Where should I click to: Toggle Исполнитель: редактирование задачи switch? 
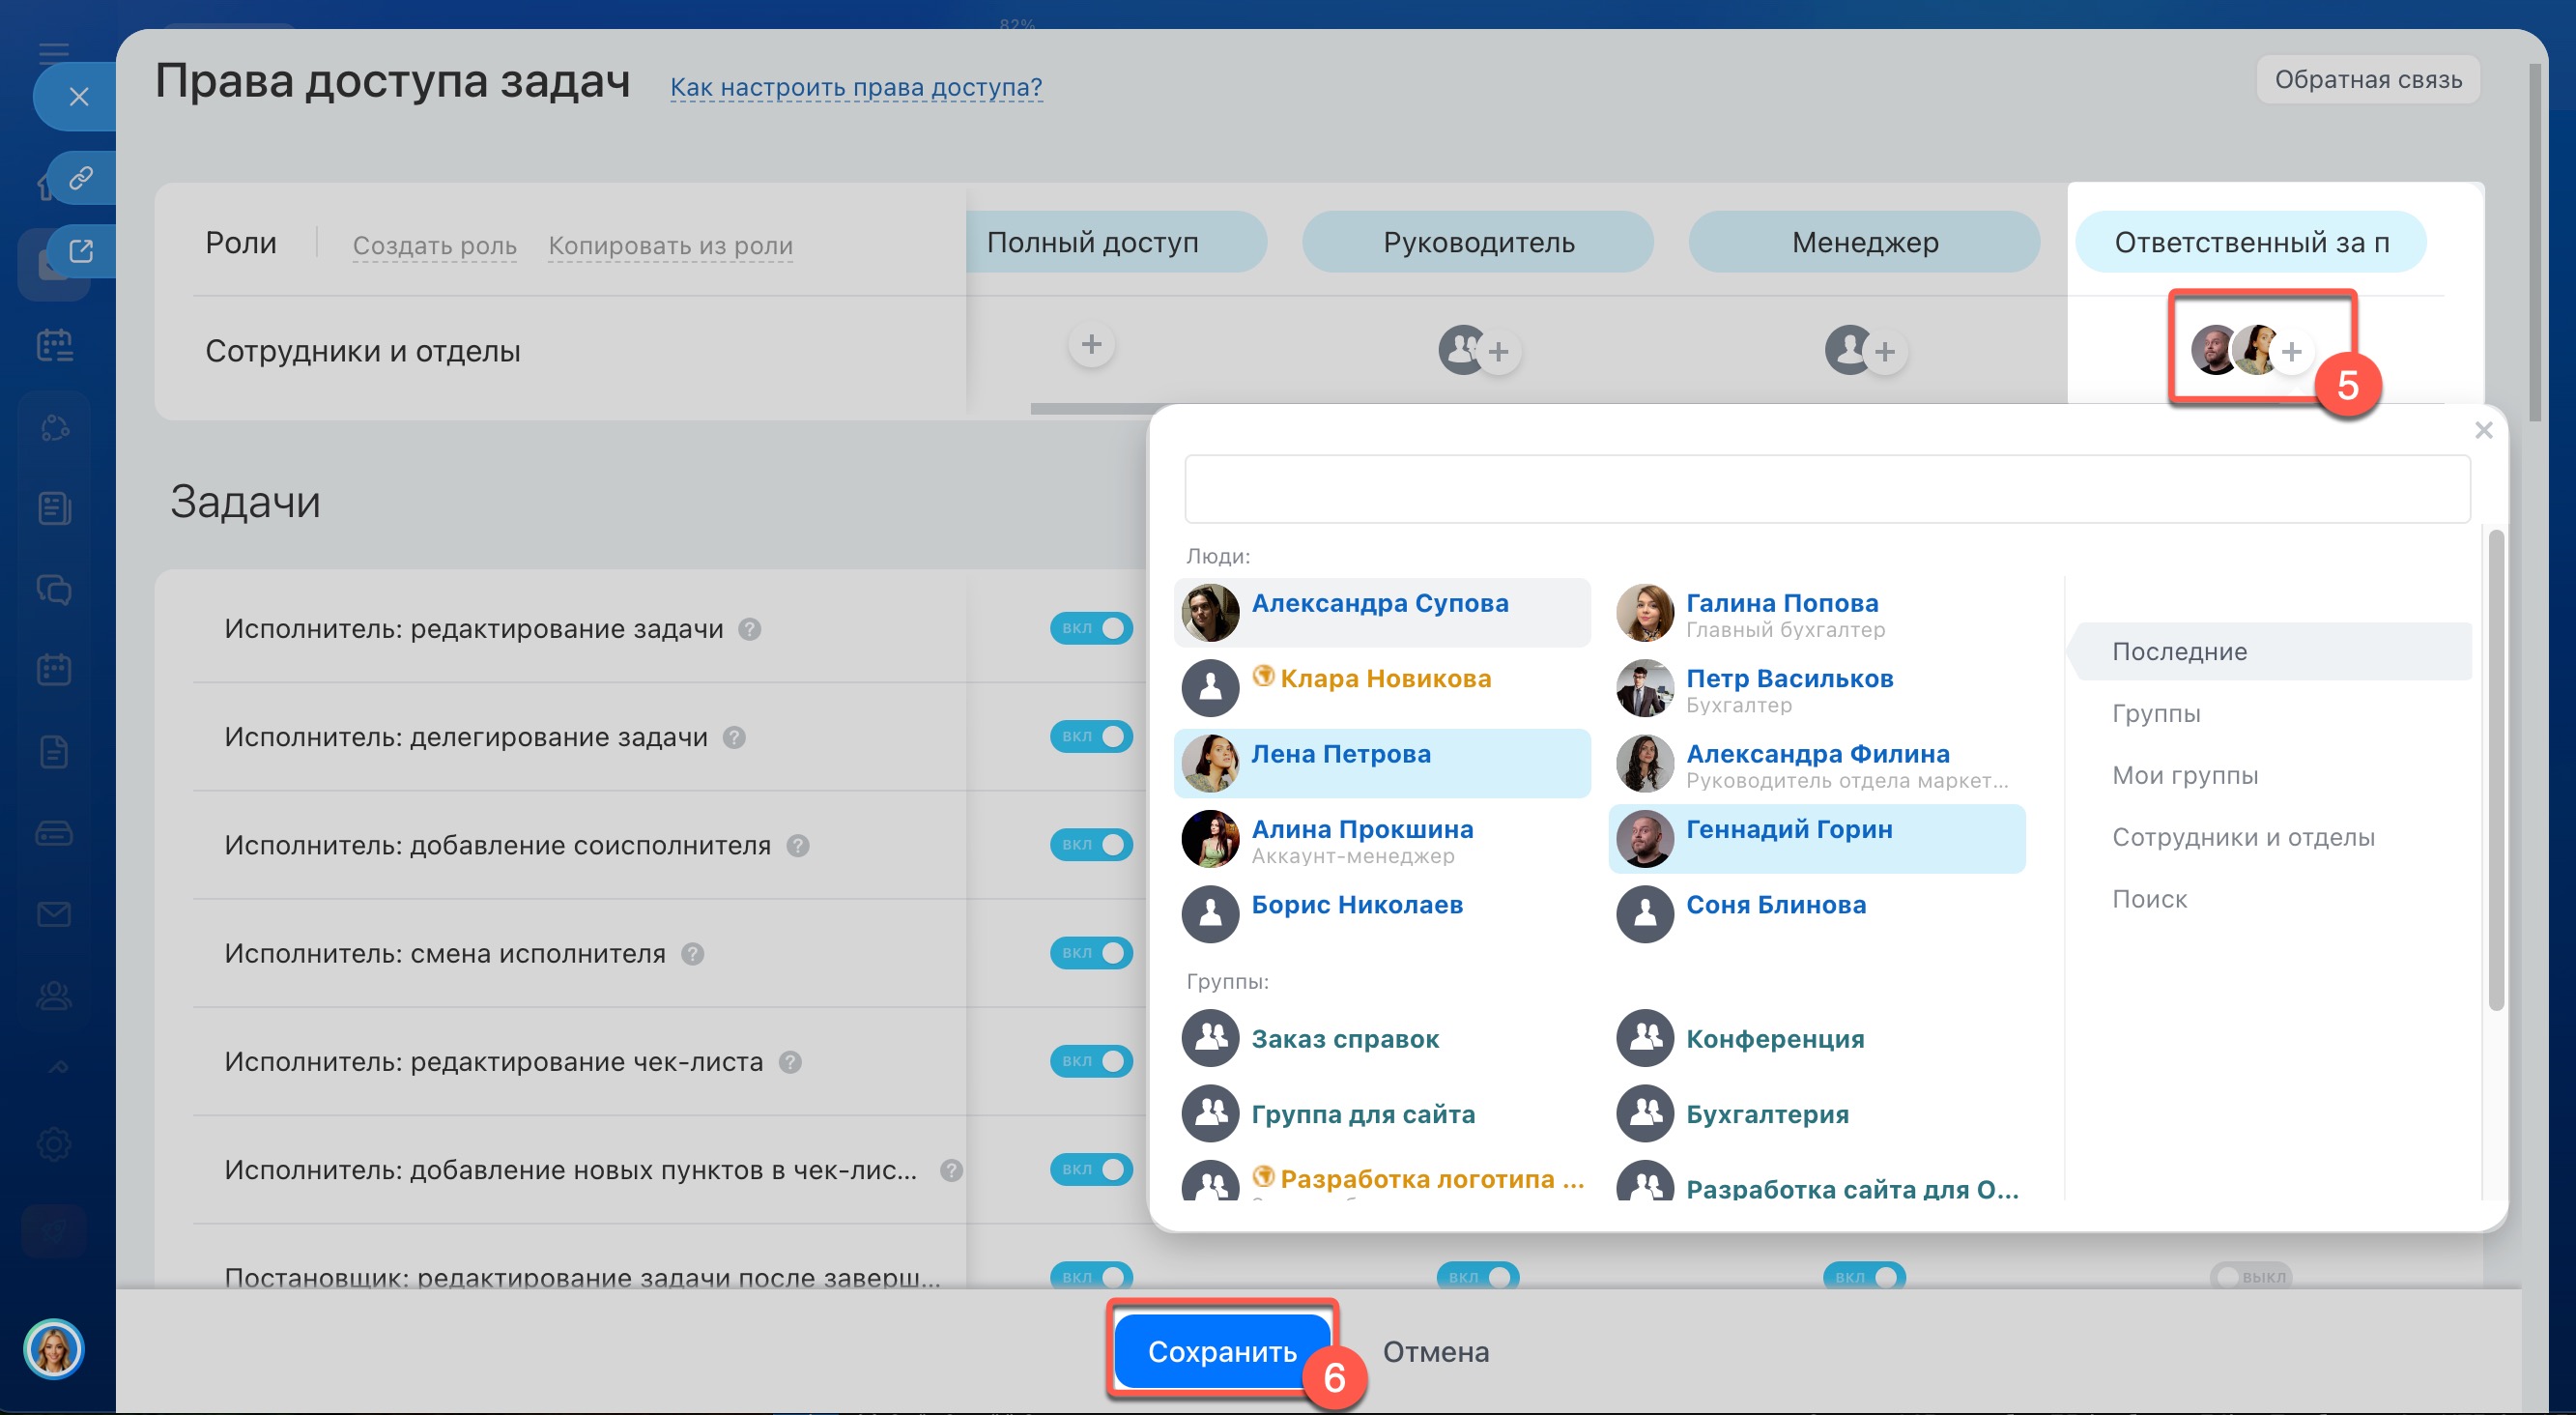point(1091,628)
